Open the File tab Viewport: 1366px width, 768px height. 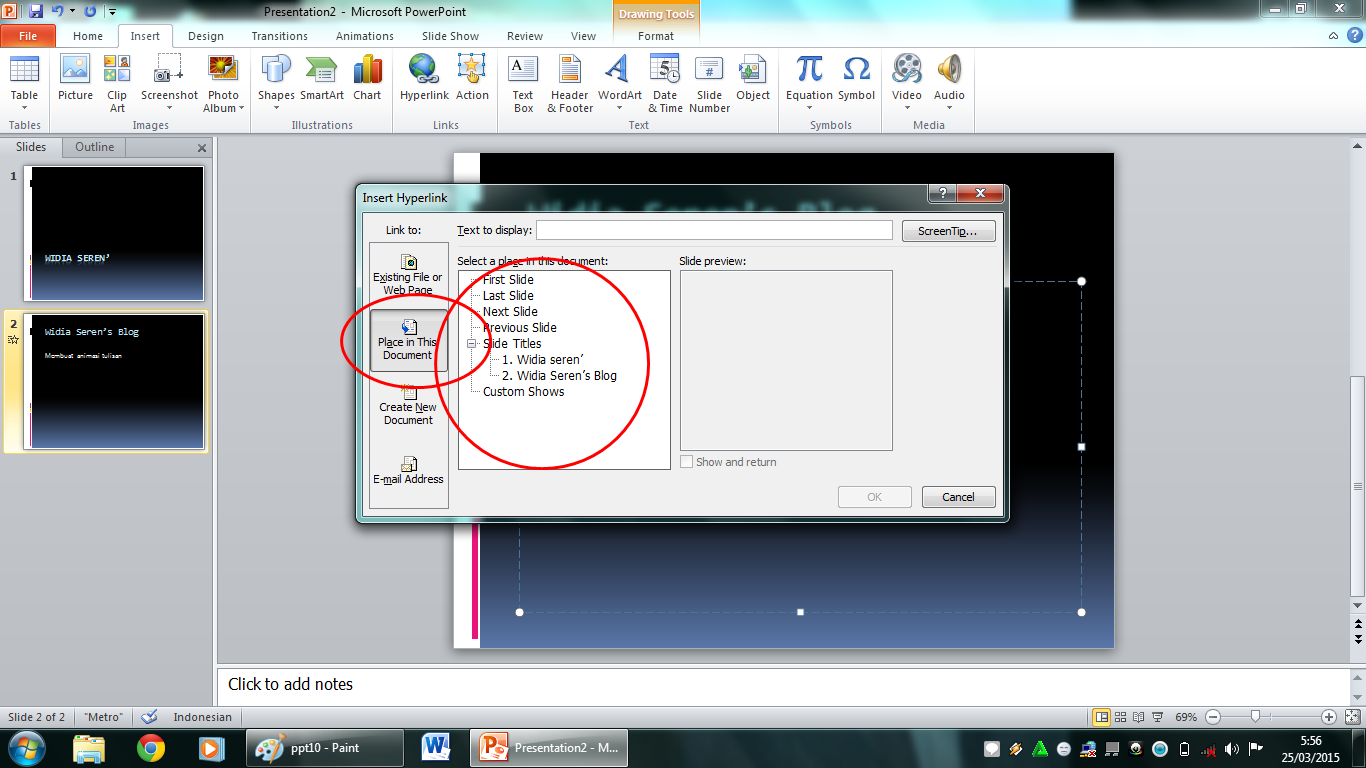point(28,36)
